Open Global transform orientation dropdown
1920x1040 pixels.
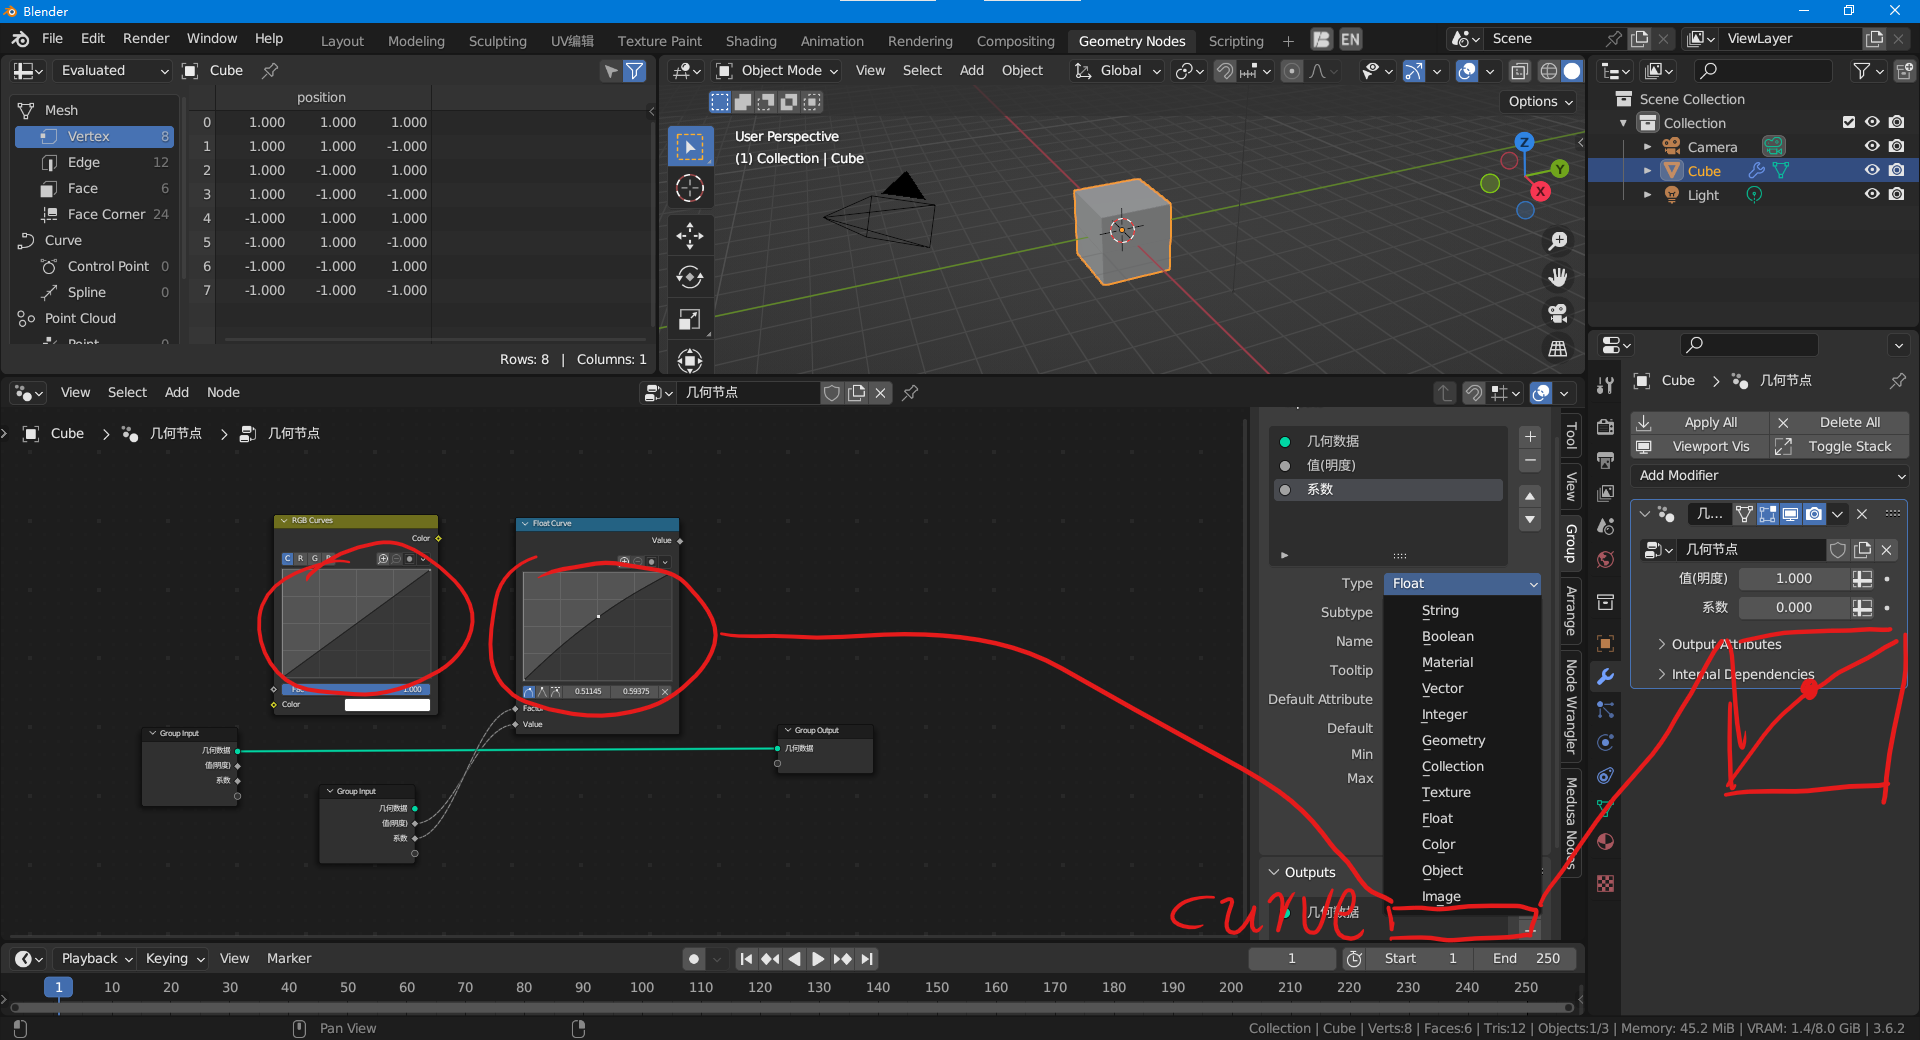(1117, 71)
